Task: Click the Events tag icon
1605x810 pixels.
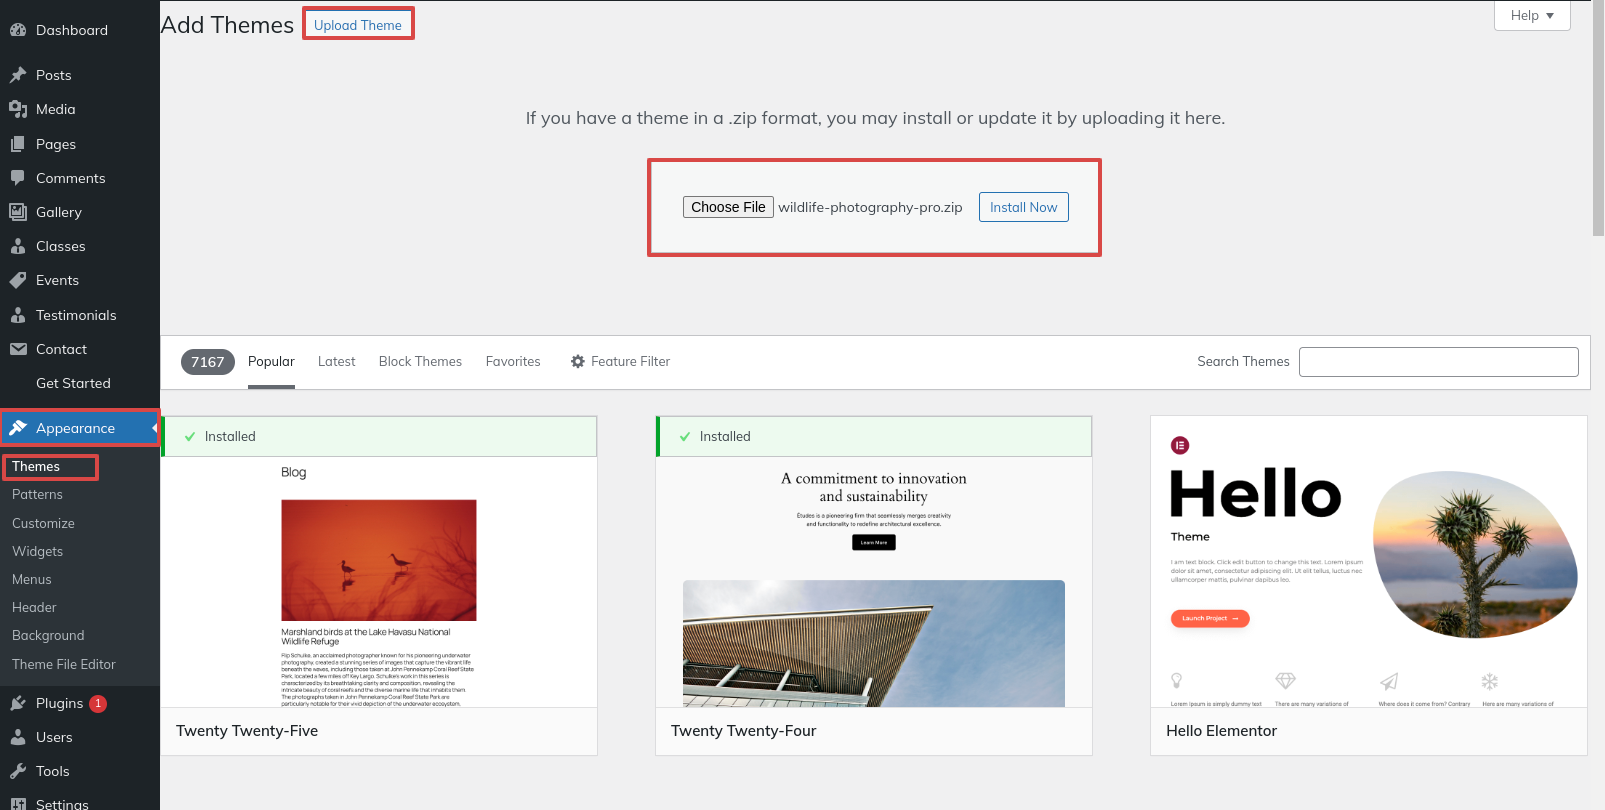Action: pyautogui.click(x=18, y=280)
